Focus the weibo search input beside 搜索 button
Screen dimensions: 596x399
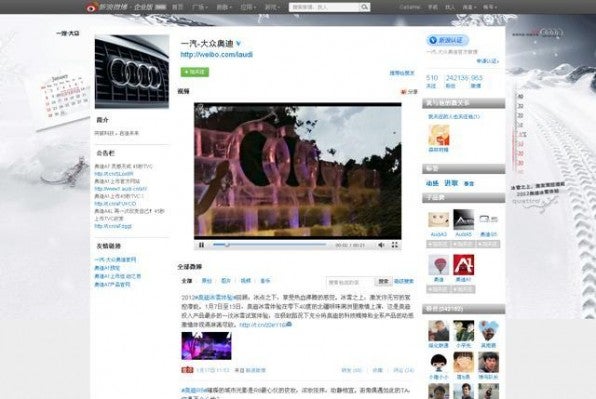(350, 282)
